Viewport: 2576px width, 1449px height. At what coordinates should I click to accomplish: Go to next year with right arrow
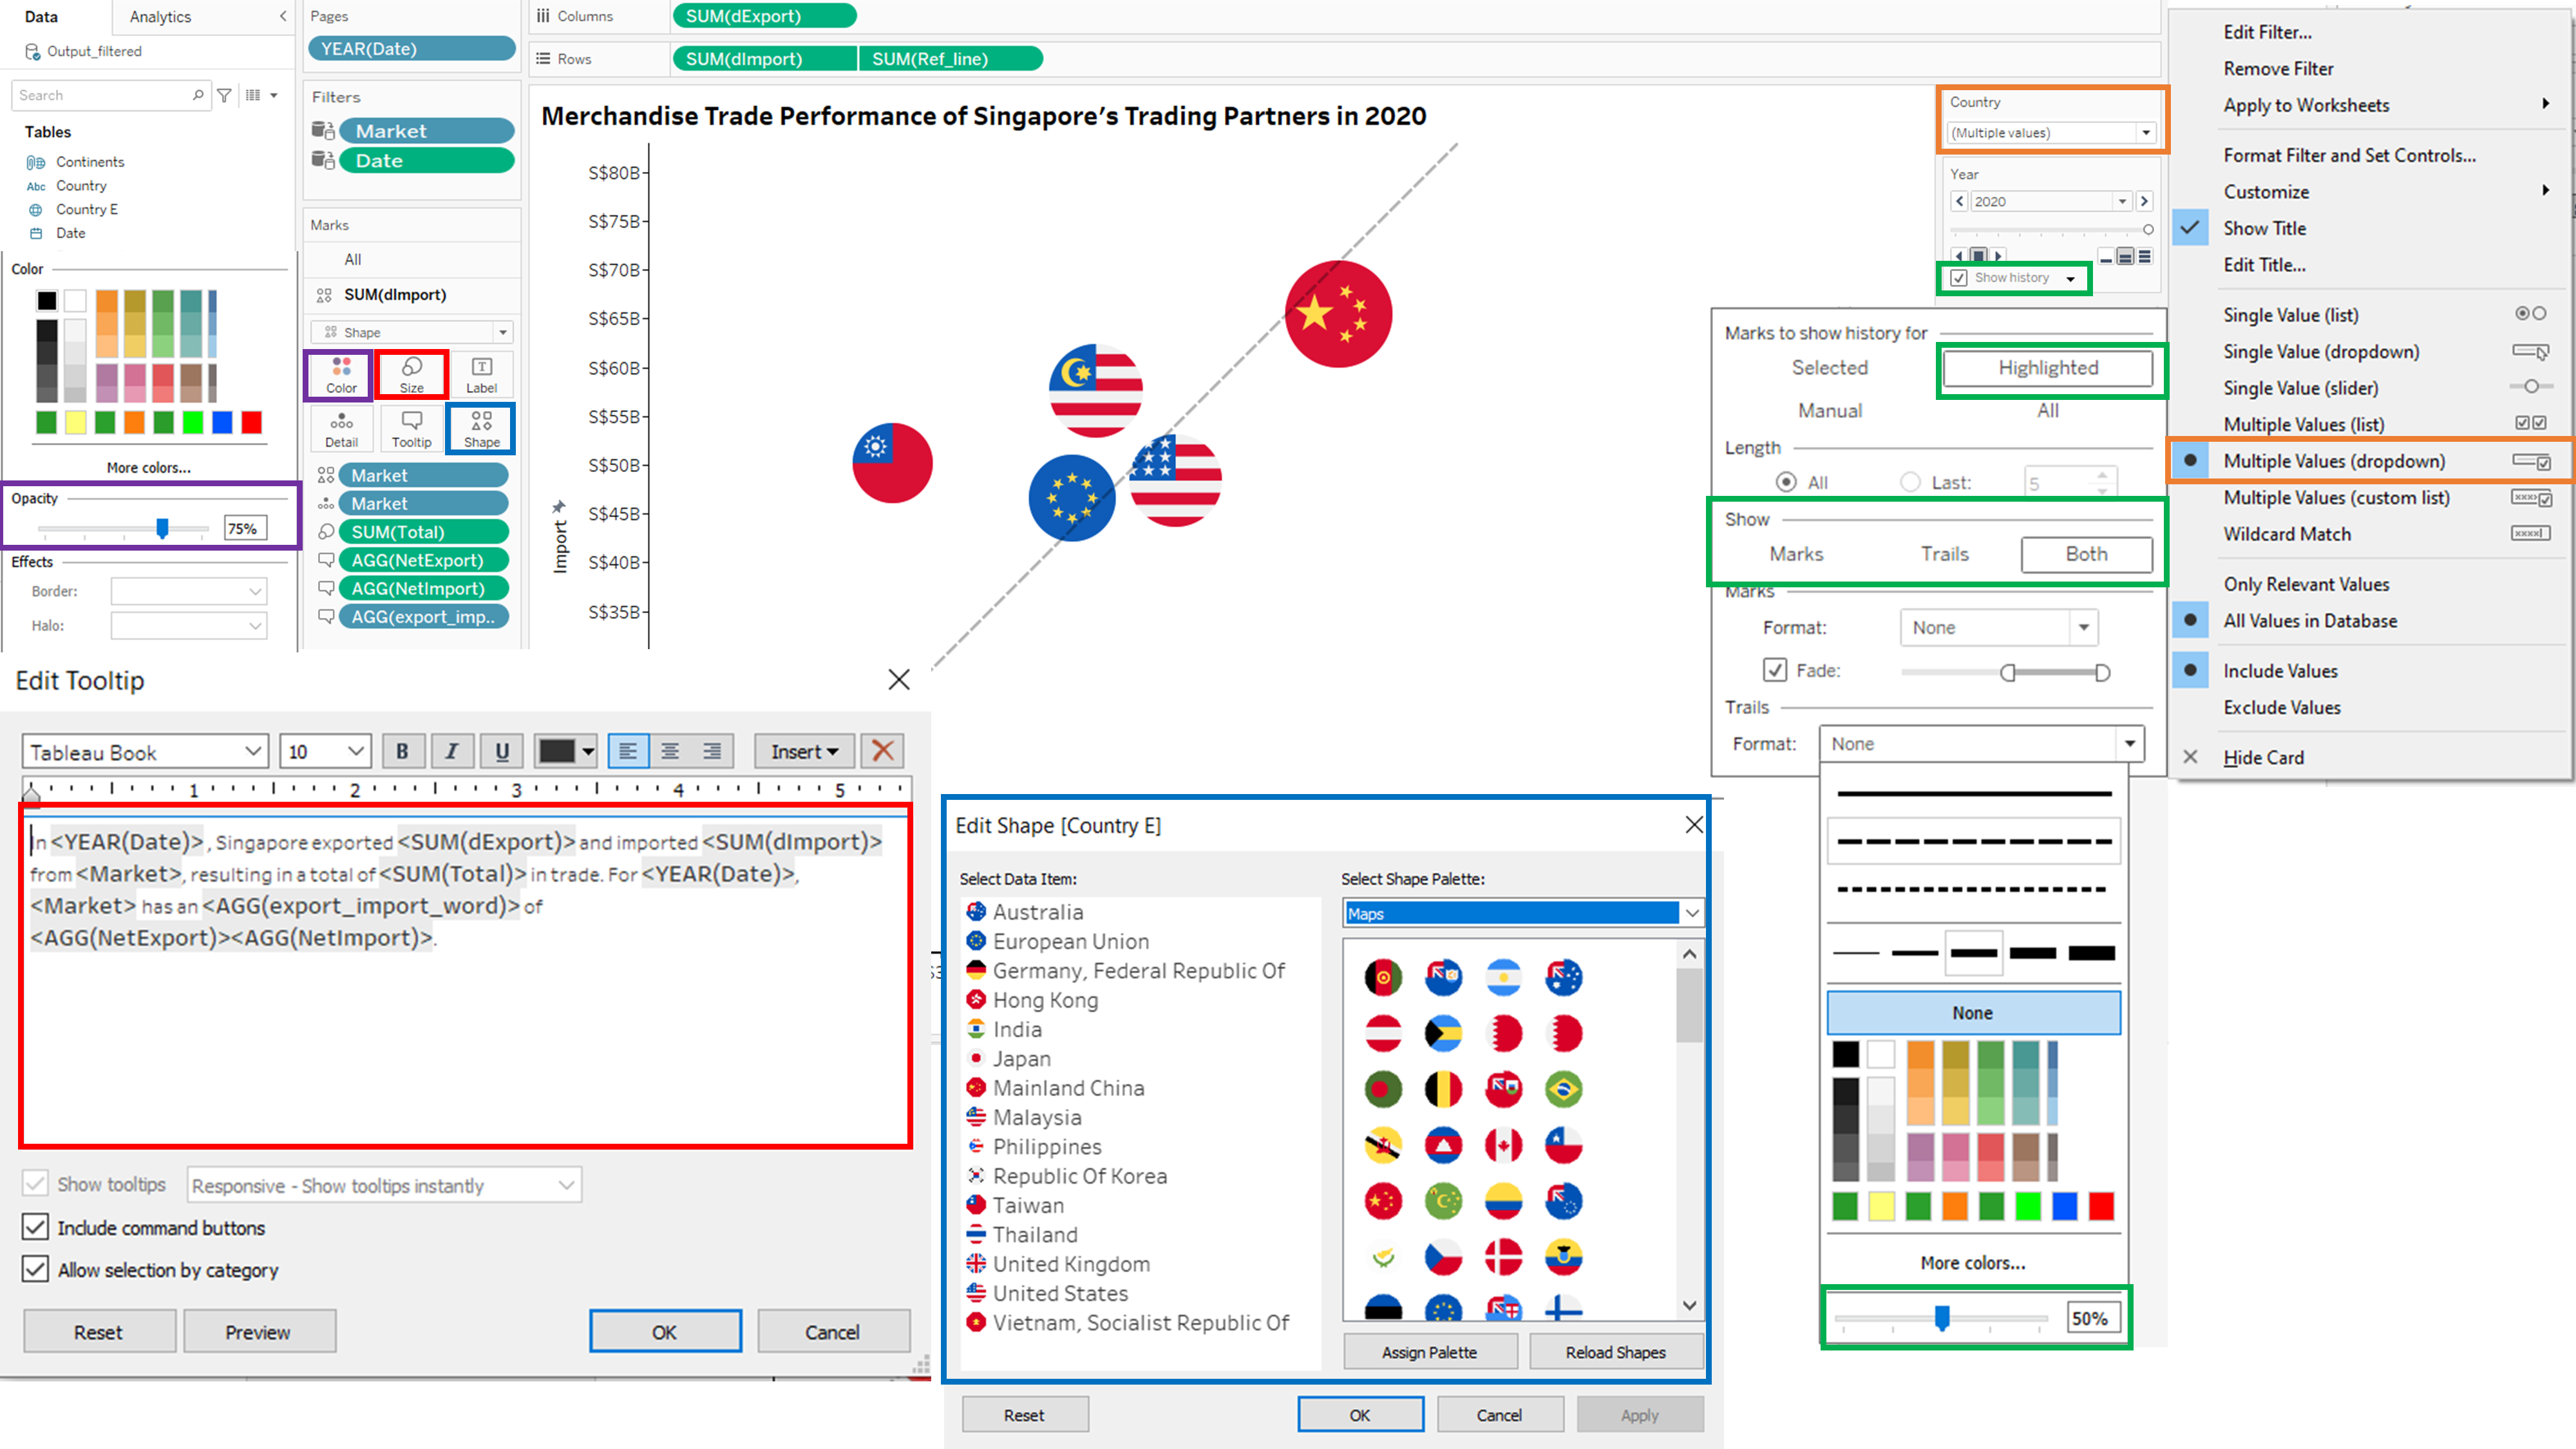(2144, 201)
